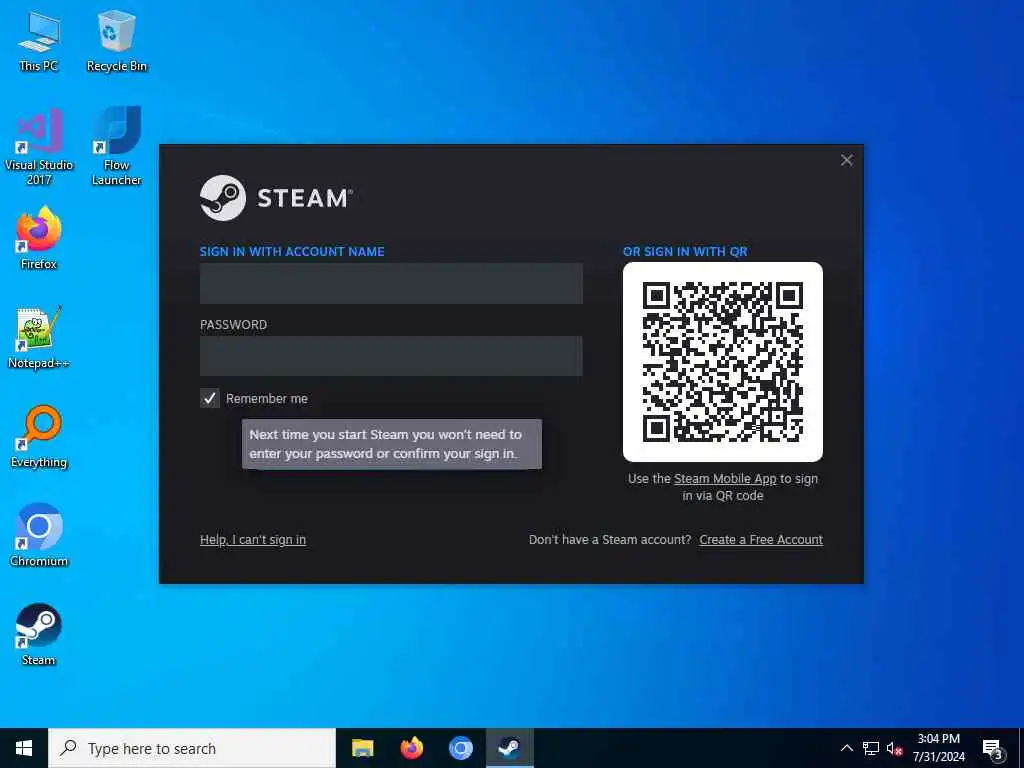Open Chromium from the taskbar

tap(460, 748)
